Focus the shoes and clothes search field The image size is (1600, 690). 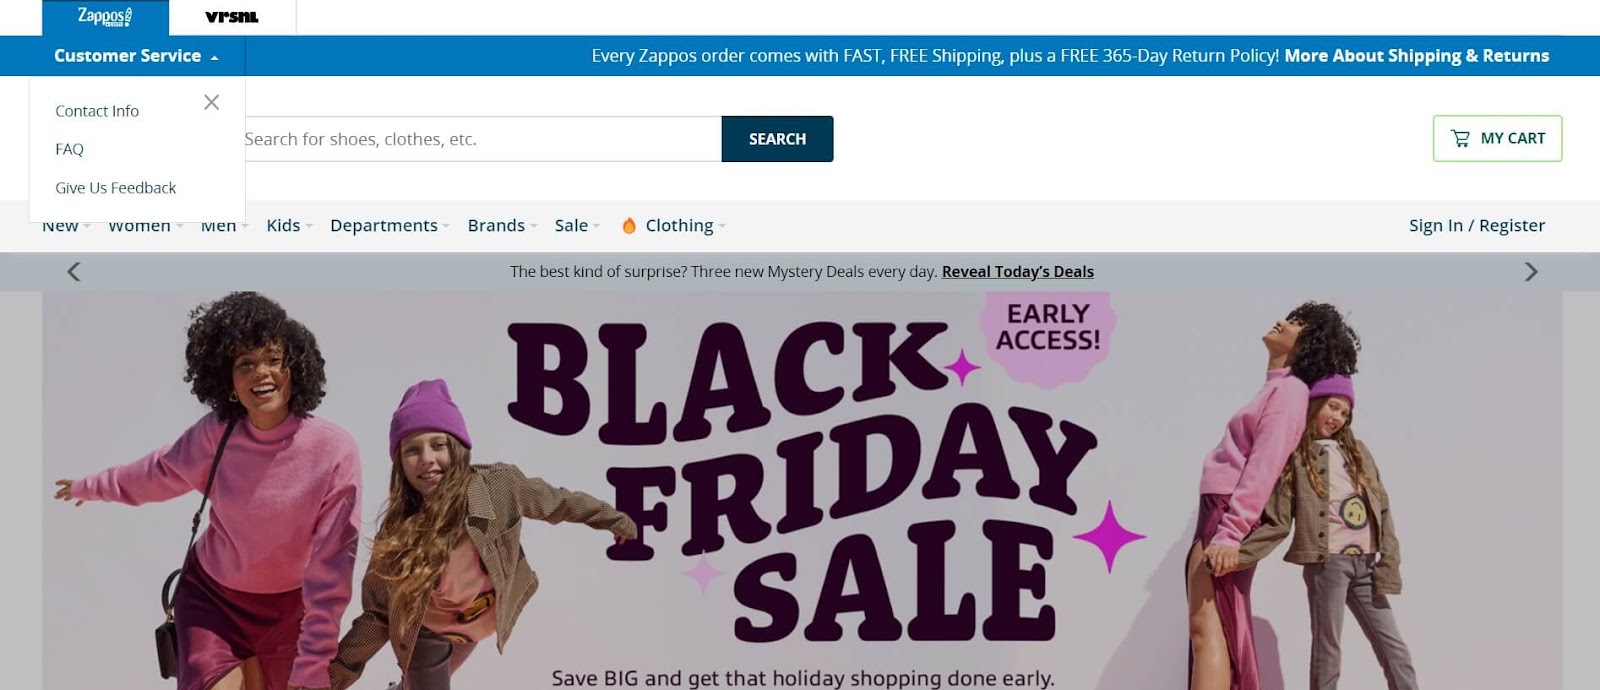(x=482, y=139)
